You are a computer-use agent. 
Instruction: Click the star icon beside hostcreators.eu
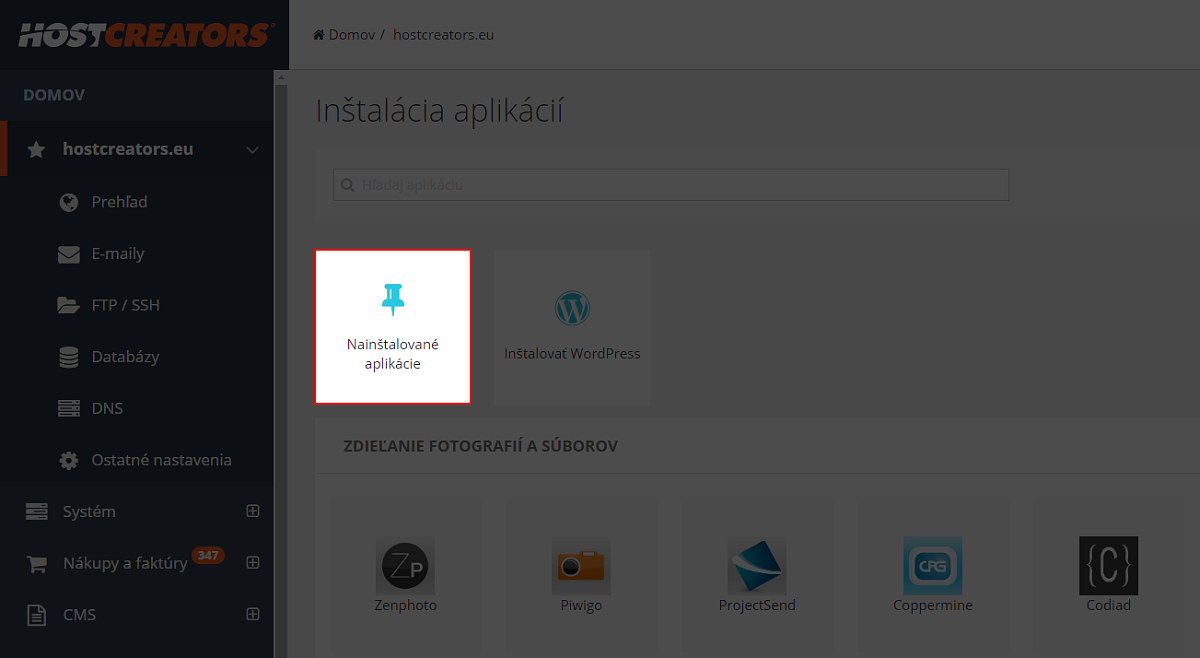36,150
